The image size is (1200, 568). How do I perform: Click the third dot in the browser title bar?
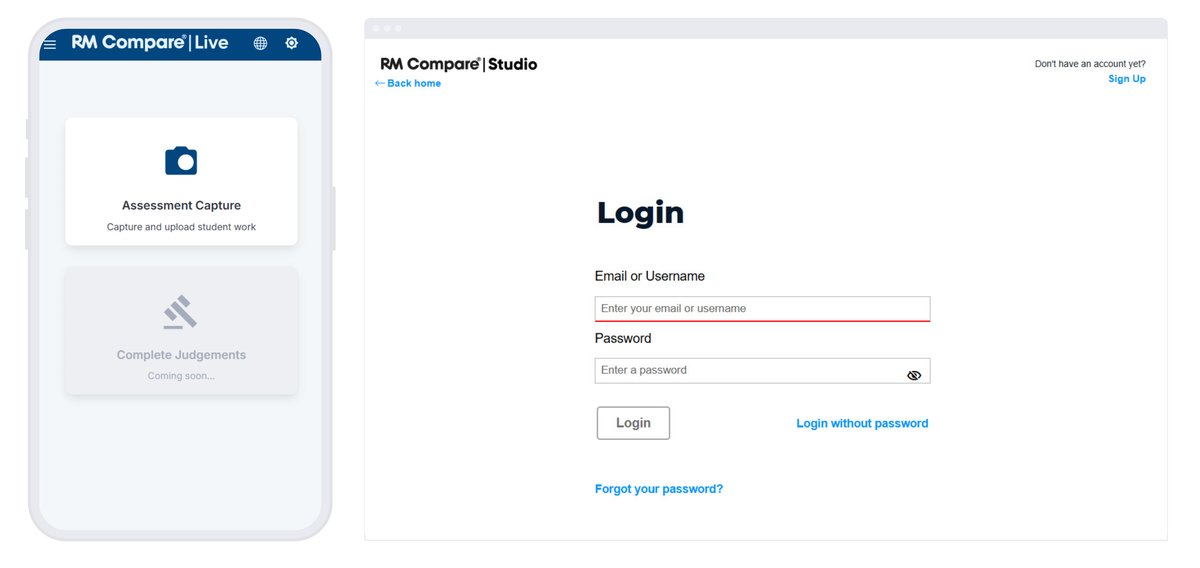tap(398, 28)
